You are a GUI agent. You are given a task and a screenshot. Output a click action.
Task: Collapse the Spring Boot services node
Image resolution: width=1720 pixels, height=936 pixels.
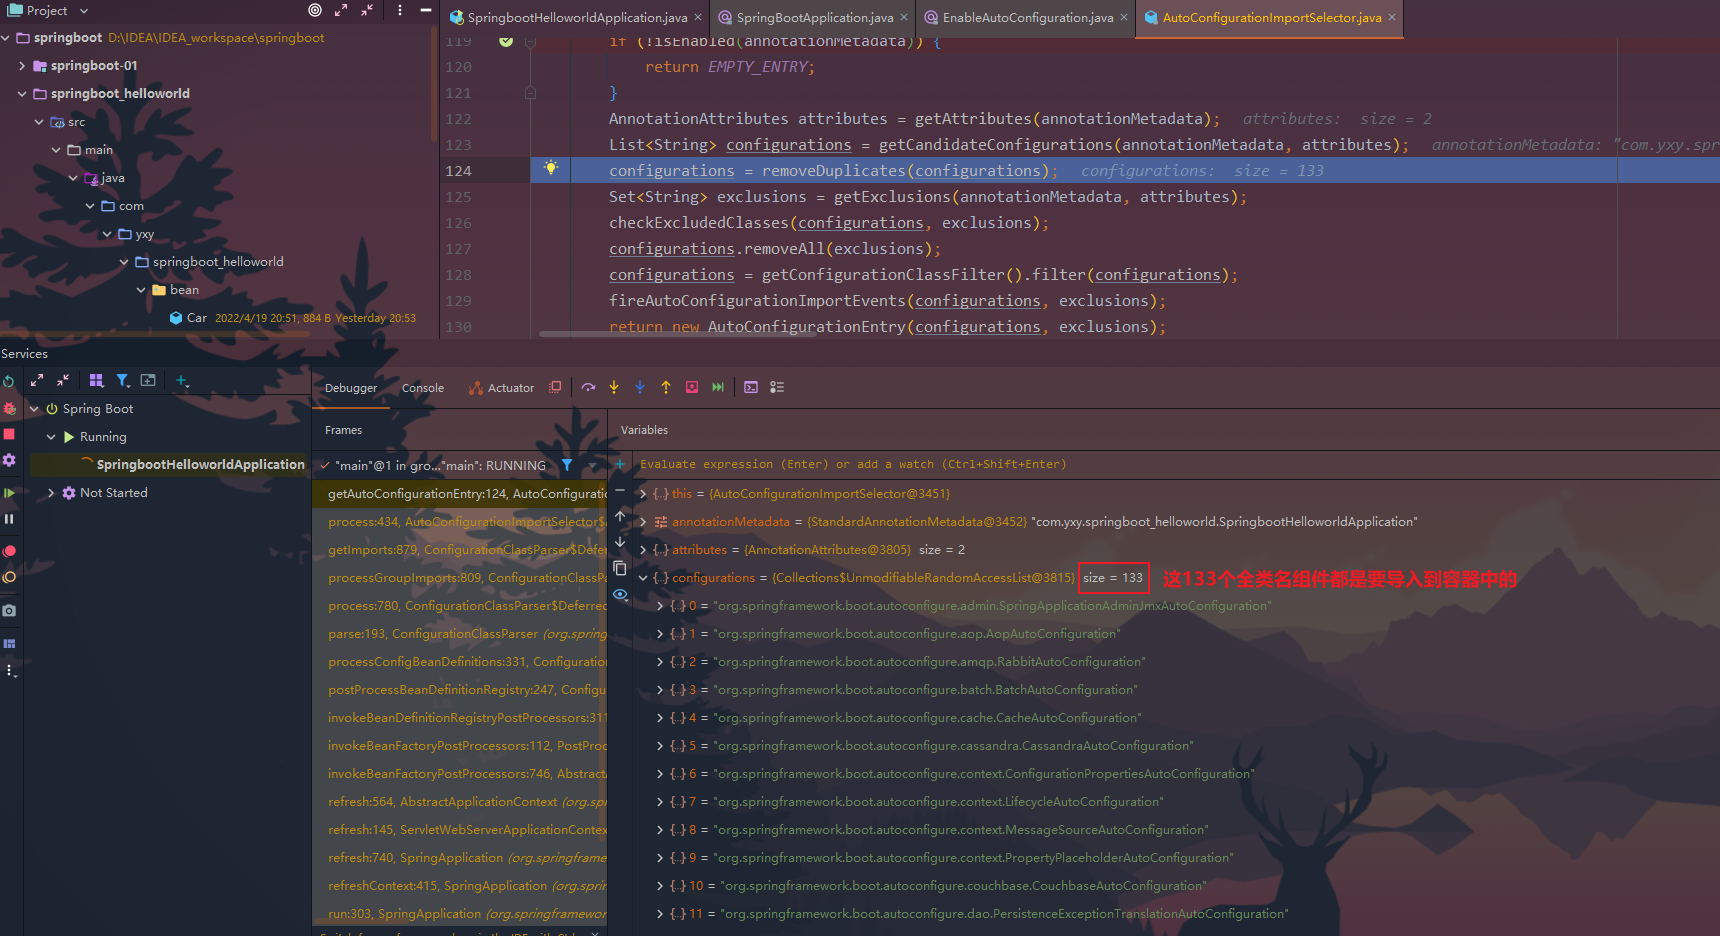point(34,409)
